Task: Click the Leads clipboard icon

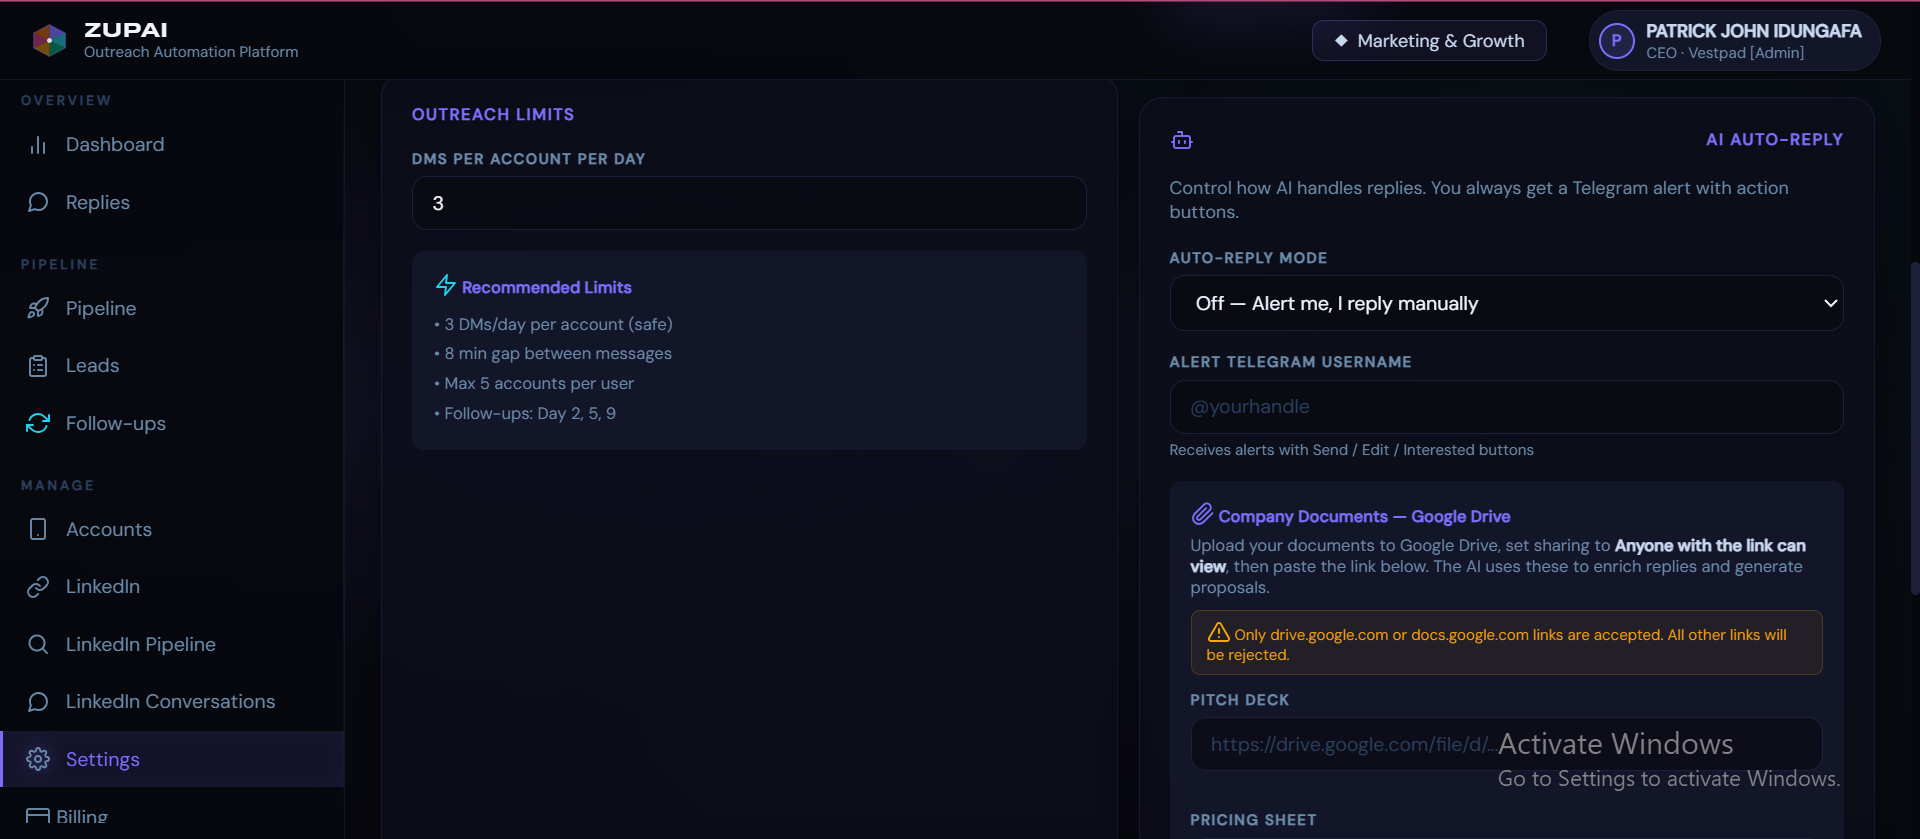Action: tap(38, 366)
